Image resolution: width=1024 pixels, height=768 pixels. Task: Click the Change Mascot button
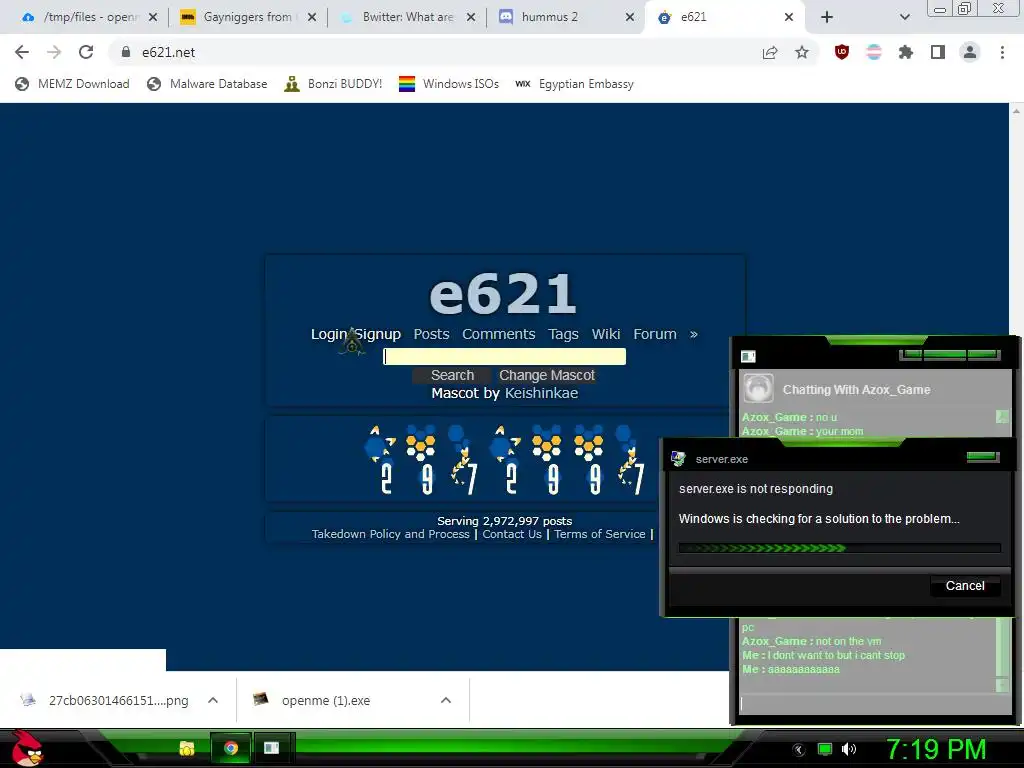pyautogui.click(x=547, y=376)
